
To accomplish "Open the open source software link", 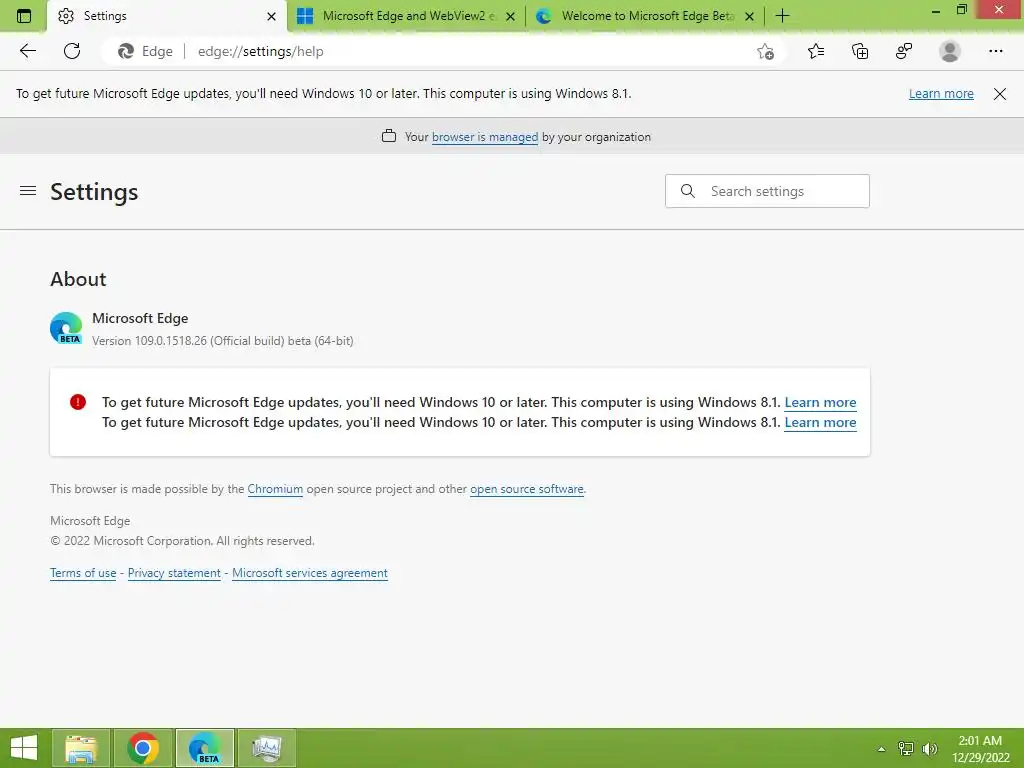I will pyautogui.click(x=526, y=488).
